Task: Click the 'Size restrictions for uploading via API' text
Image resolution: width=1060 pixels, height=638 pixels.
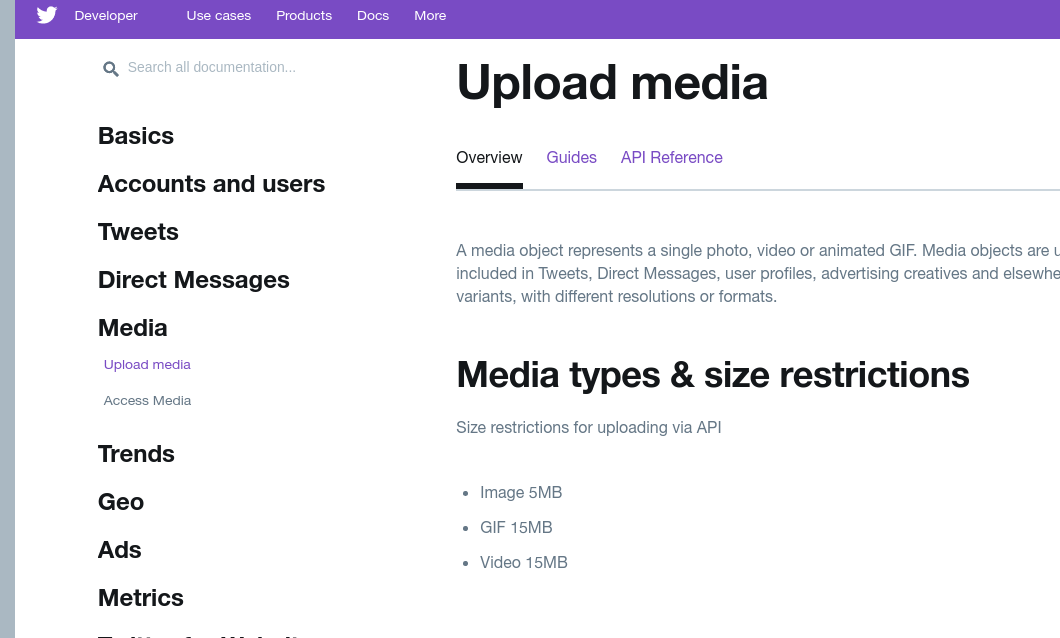Action: [x=588, y=428]
